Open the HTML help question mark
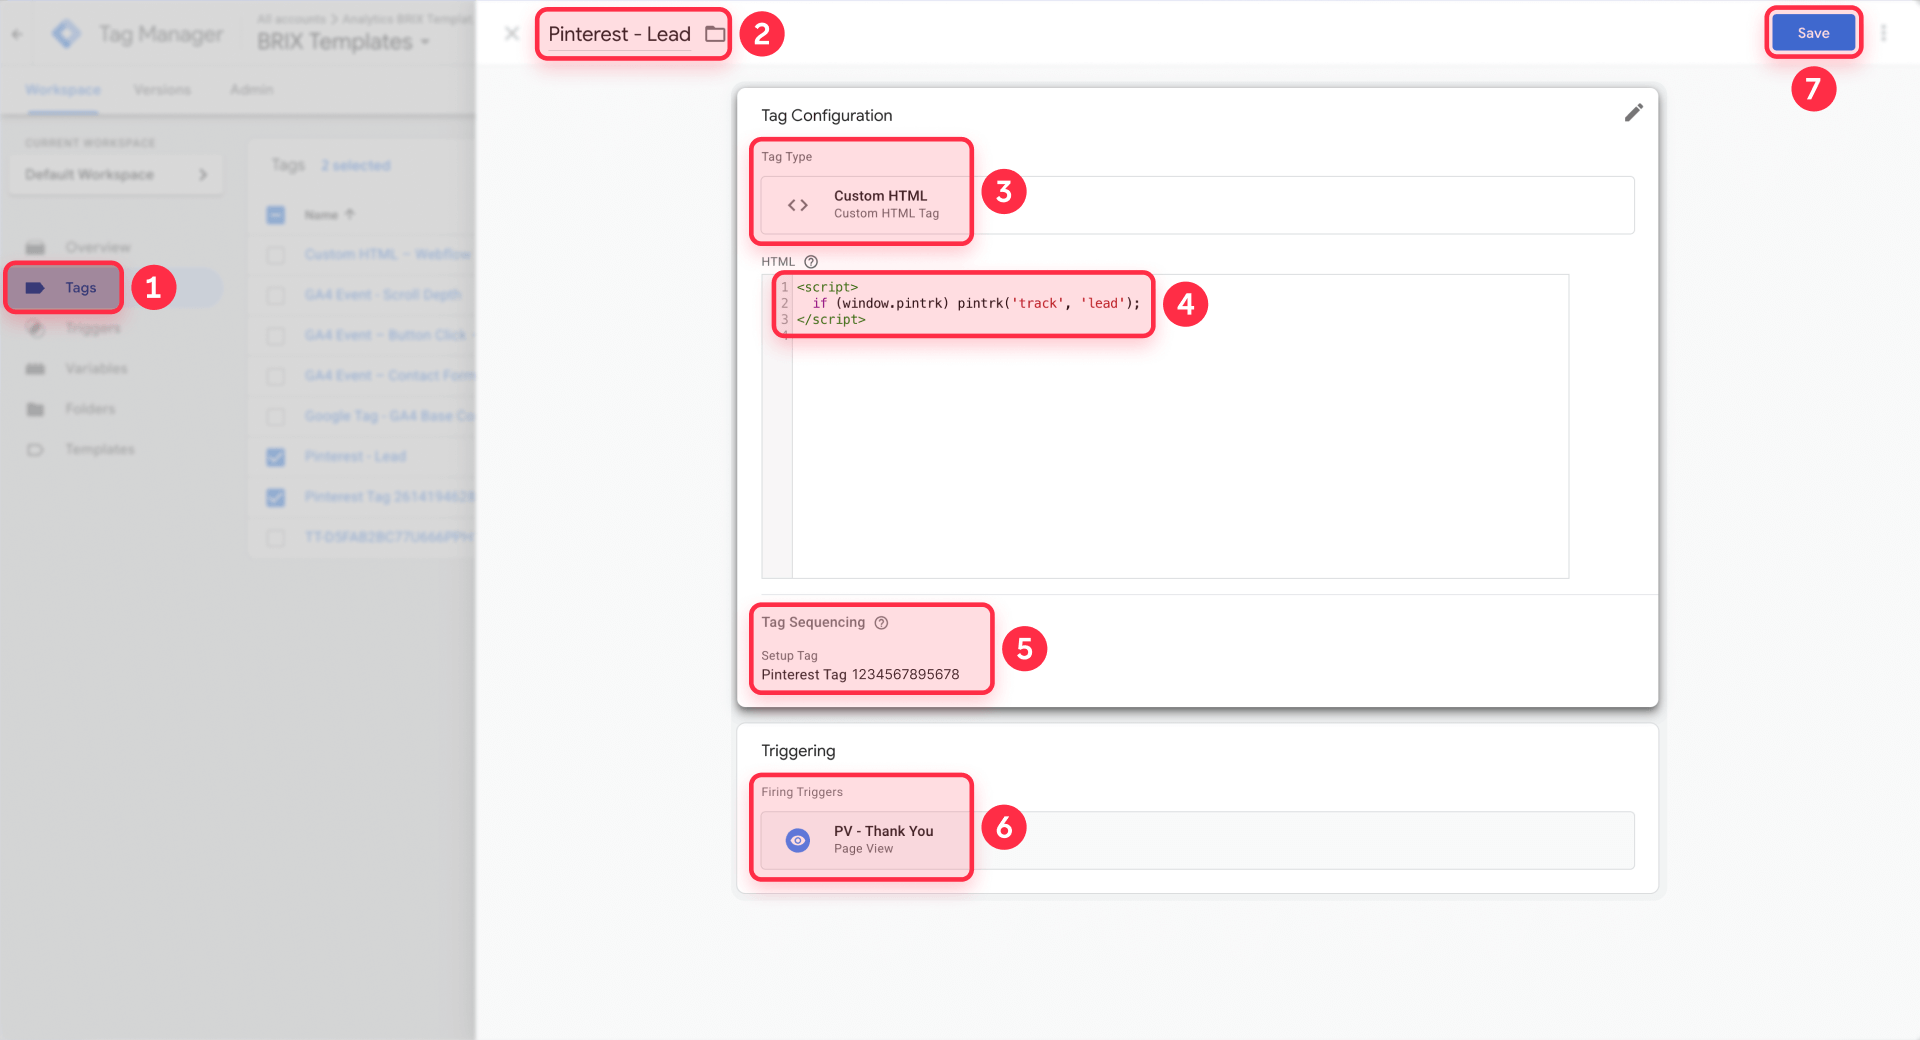 (811, 262)
